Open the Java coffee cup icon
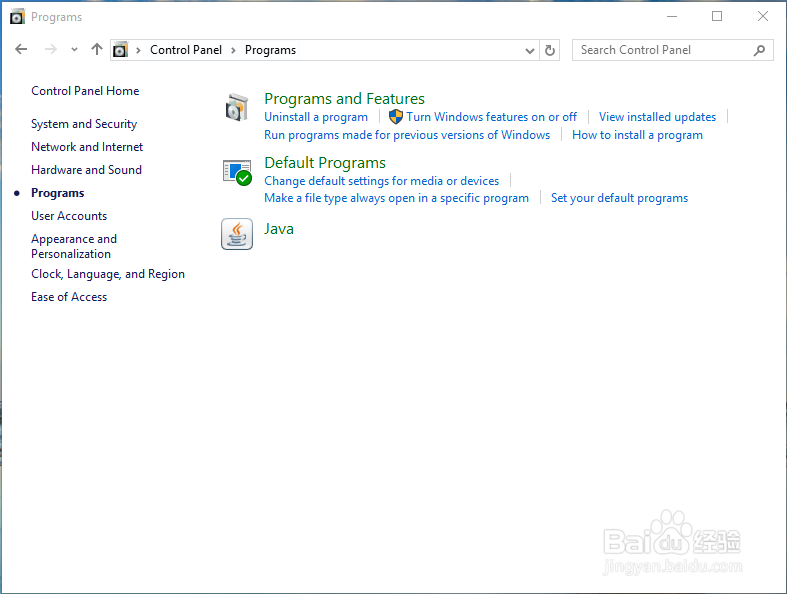The height and width of the screenshot is (594, 787). click(237, 234)
